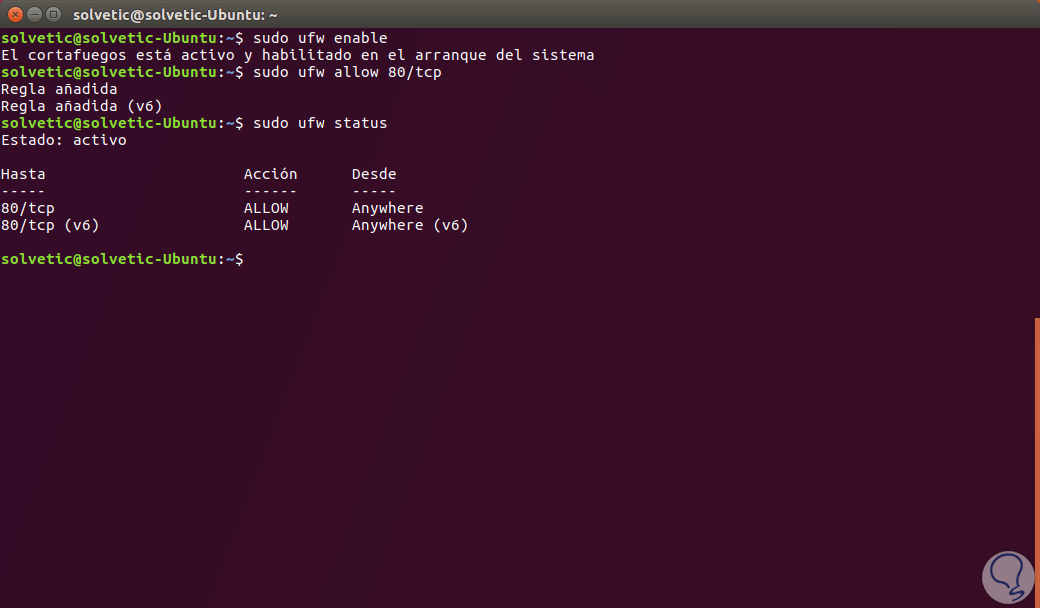Minimize the terminal window
Screen dimensions: 1040x608
click(33, 14)
